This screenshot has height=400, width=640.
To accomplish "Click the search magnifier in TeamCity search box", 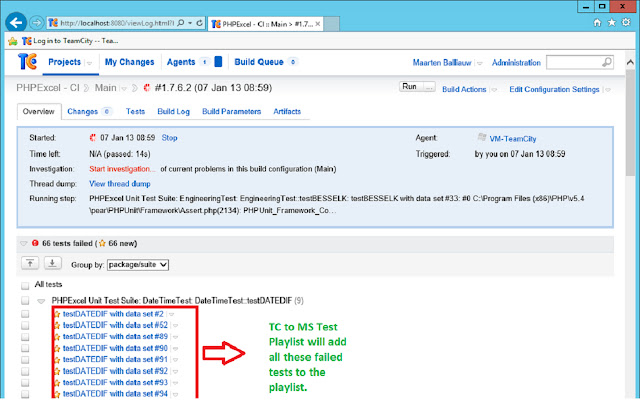I will [x=607, y=62].
